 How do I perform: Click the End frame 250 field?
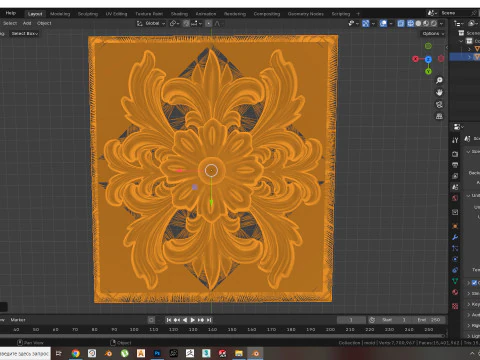429,320
